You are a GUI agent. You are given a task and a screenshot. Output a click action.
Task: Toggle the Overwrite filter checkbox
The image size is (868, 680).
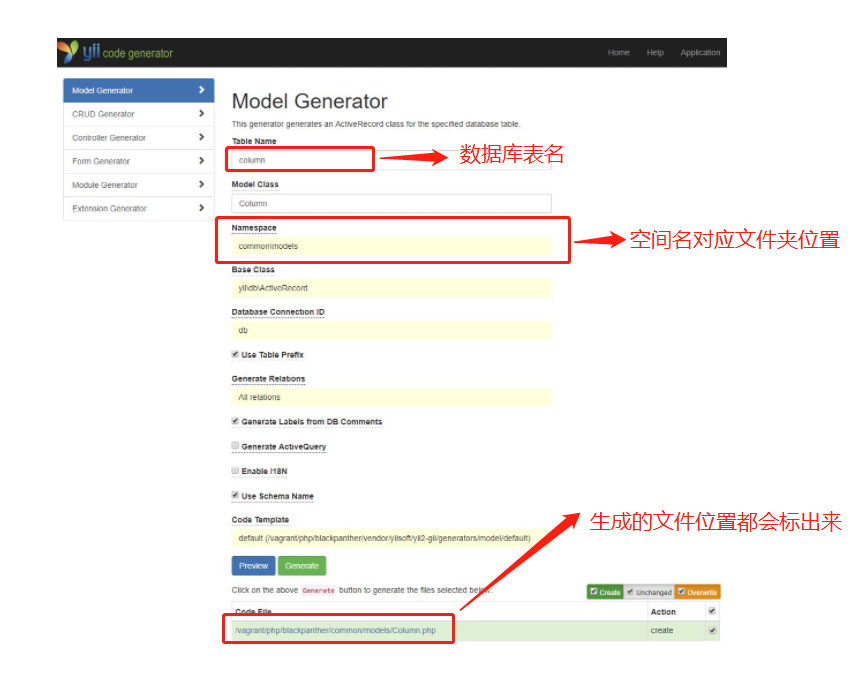click(681, 591)
